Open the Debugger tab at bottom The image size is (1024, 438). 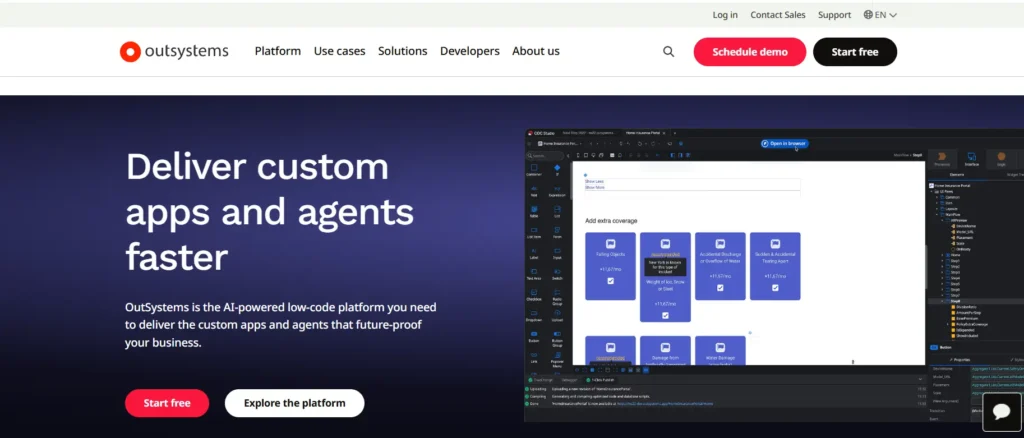click(x=569, y=380)
